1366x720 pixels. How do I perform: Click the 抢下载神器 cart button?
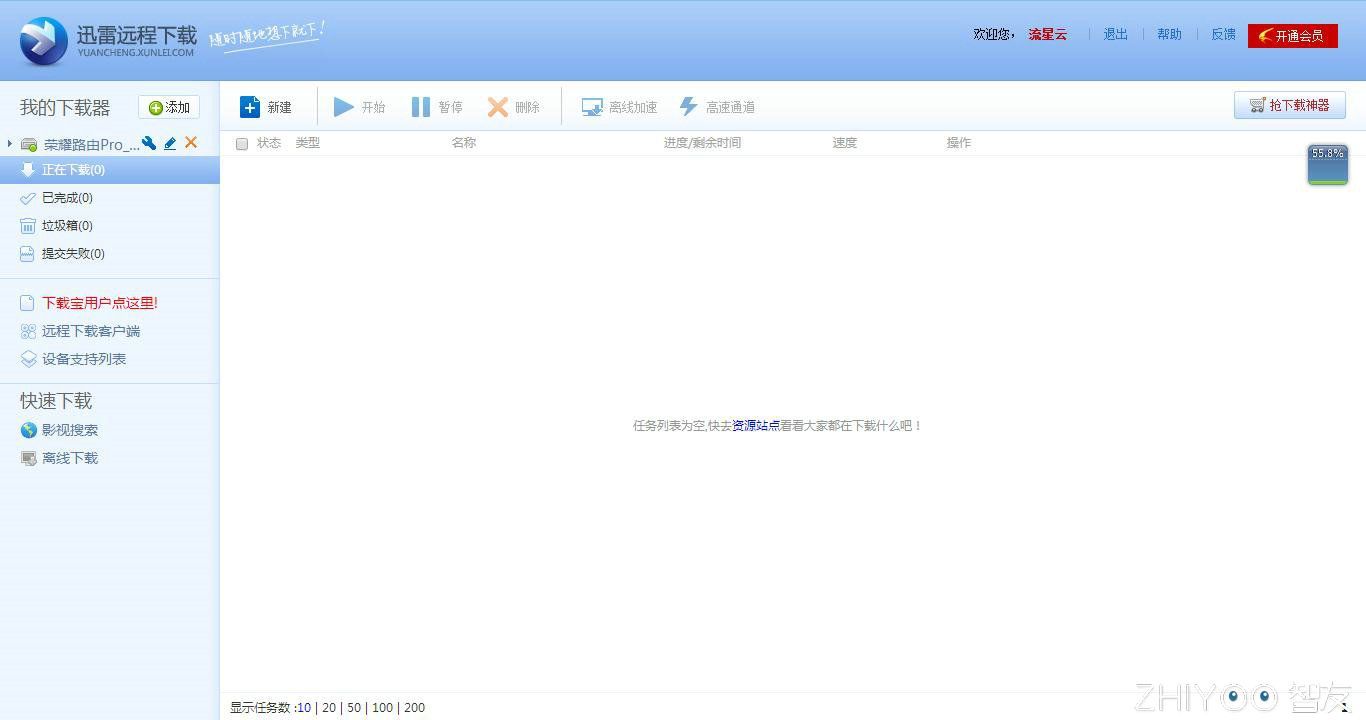(x=1290, y=105)
